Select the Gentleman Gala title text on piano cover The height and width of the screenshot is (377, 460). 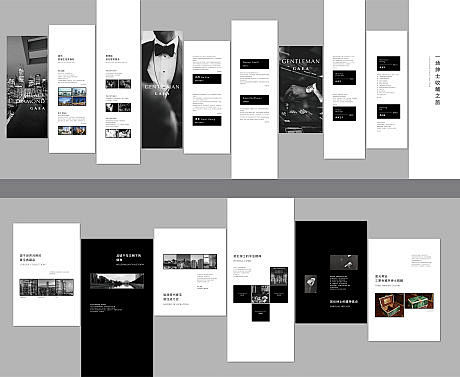click(301, 64)
